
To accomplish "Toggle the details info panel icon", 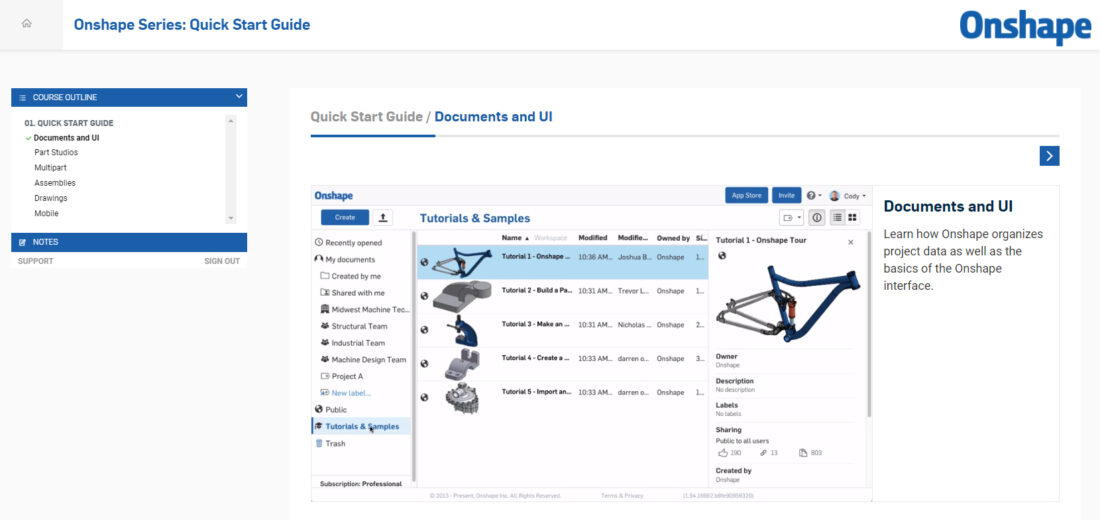I will (816, 217).
